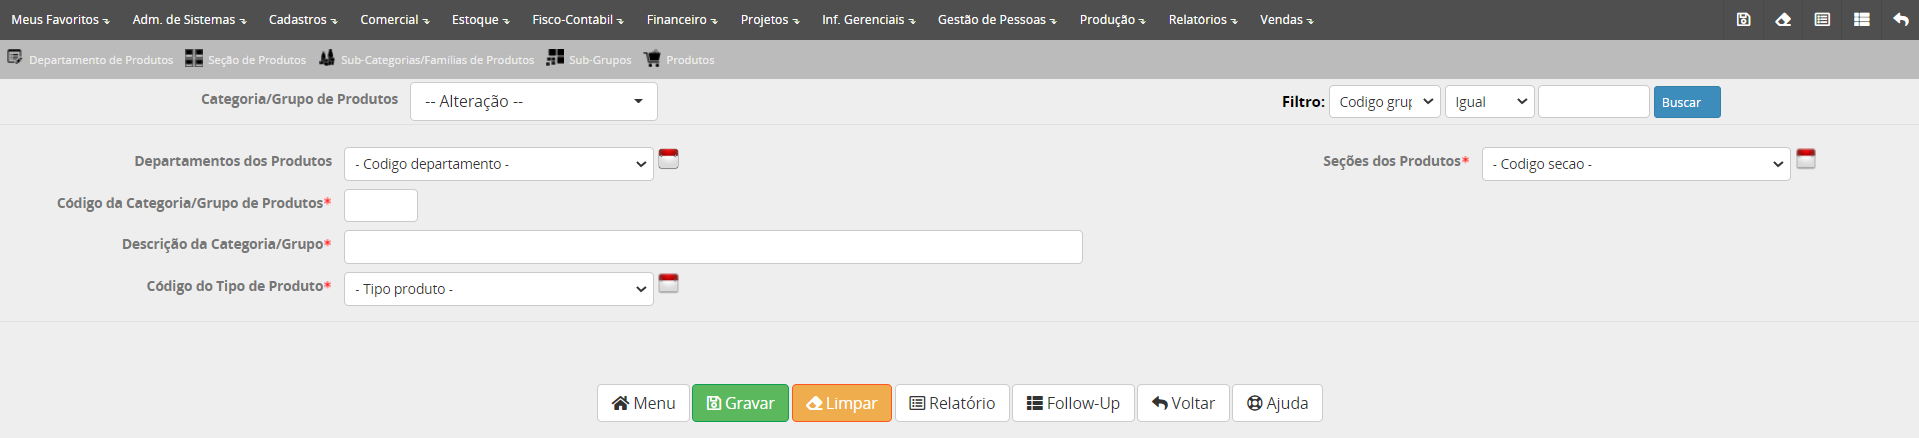Click the Sub-Grupos toolbar shortcut

click(x=589, y=59)
